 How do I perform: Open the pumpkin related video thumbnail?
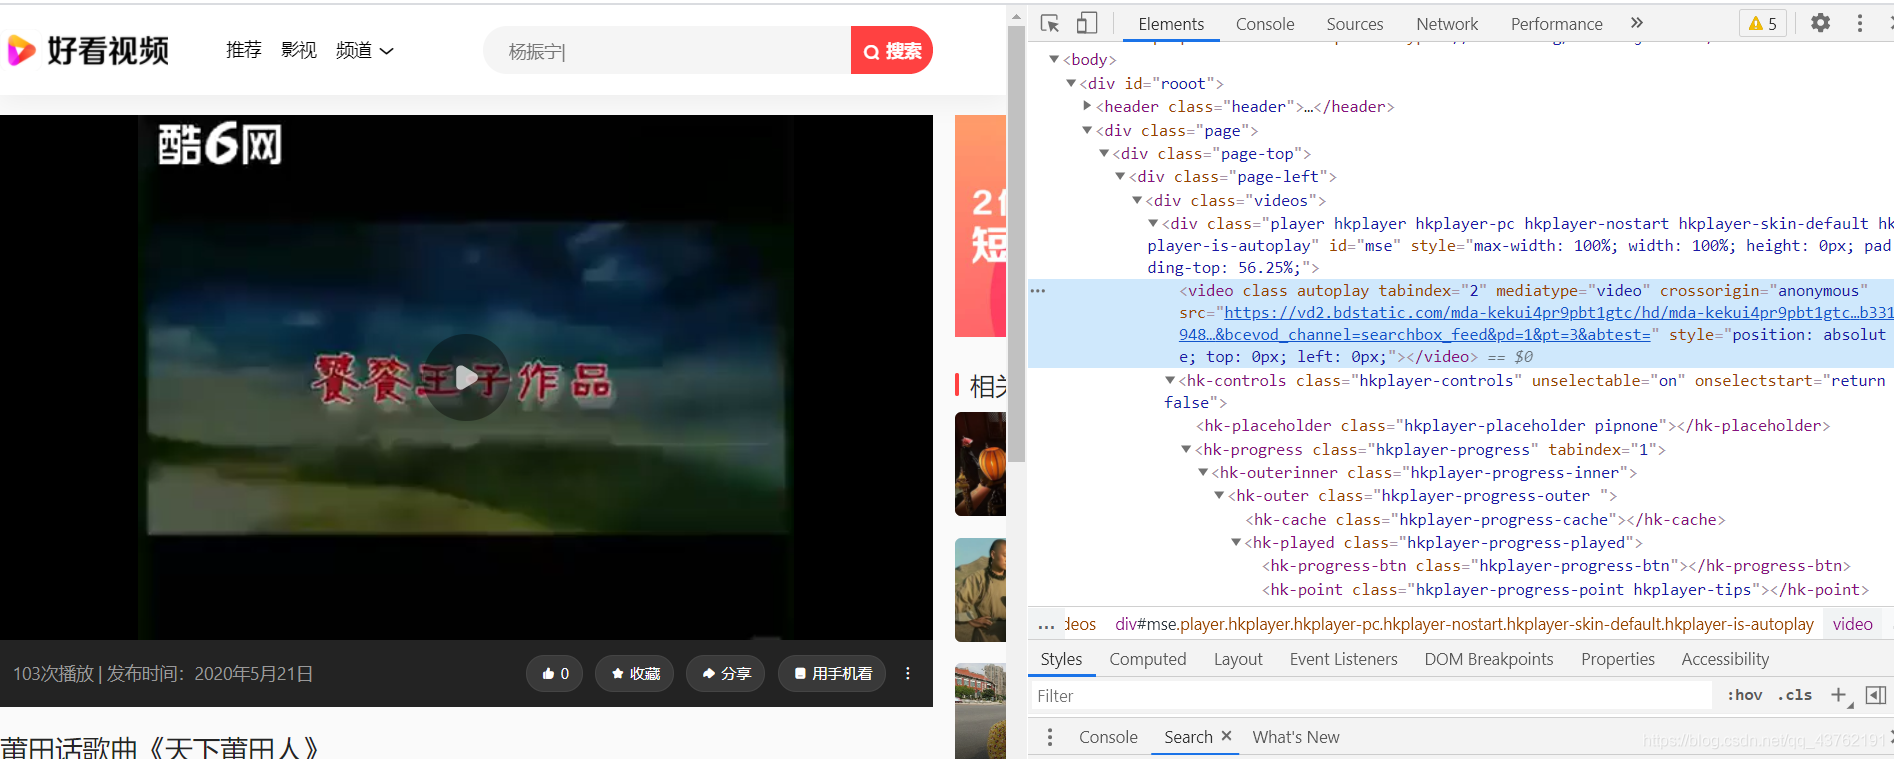point(980,464)
